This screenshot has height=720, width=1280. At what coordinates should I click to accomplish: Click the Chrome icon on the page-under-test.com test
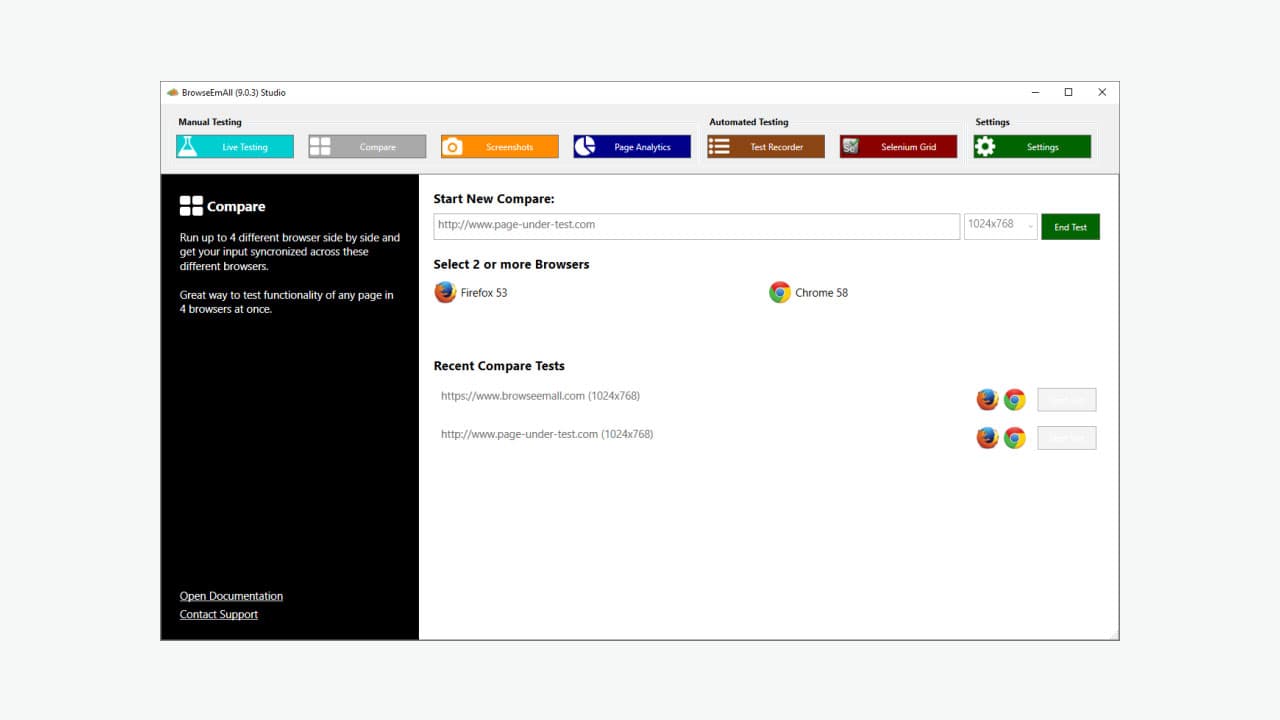coord(1014,437)
